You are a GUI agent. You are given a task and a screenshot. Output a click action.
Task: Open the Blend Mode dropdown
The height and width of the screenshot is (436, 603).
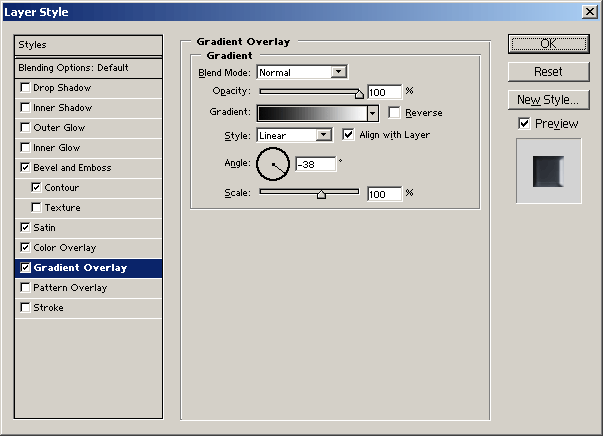tap(339, 72)
